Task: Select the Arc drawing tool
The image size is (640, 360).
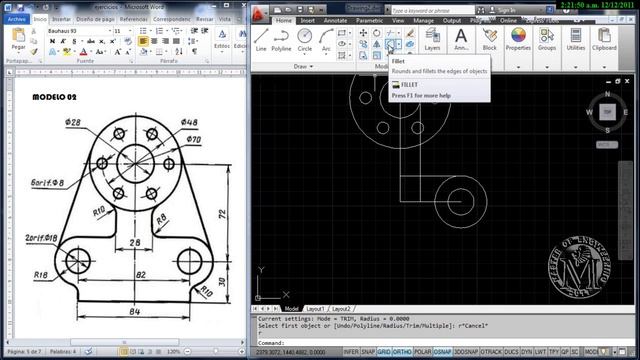Action: point(326,40)
